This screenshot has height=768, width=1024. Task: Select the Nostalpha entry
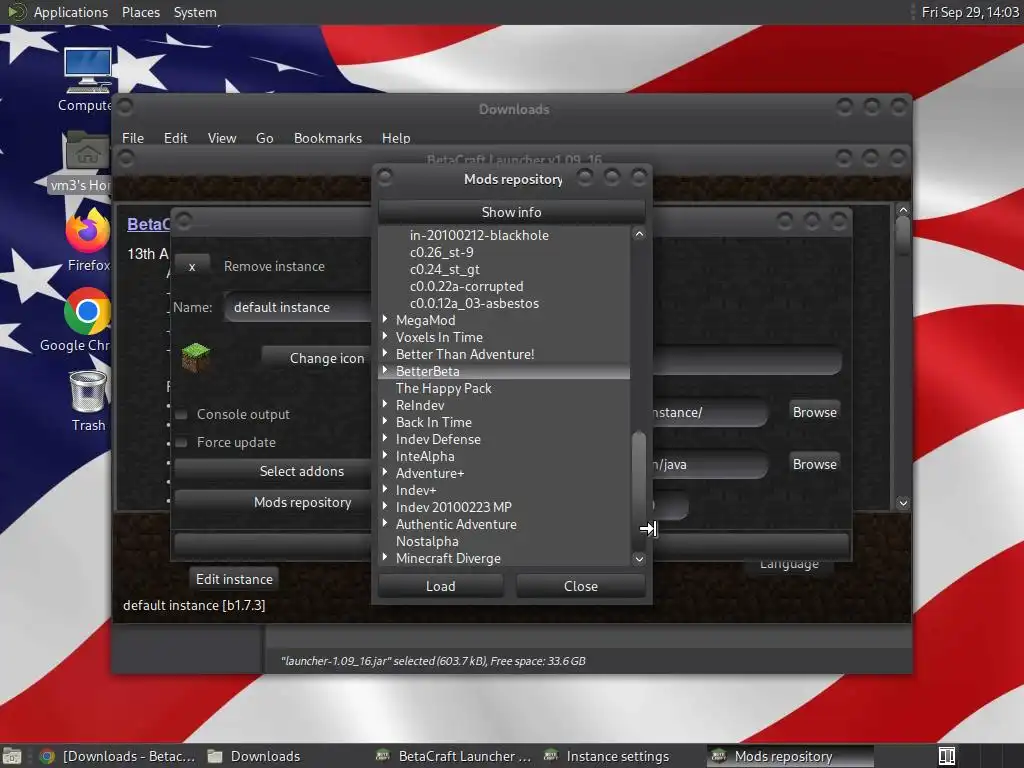pos(427,541)
